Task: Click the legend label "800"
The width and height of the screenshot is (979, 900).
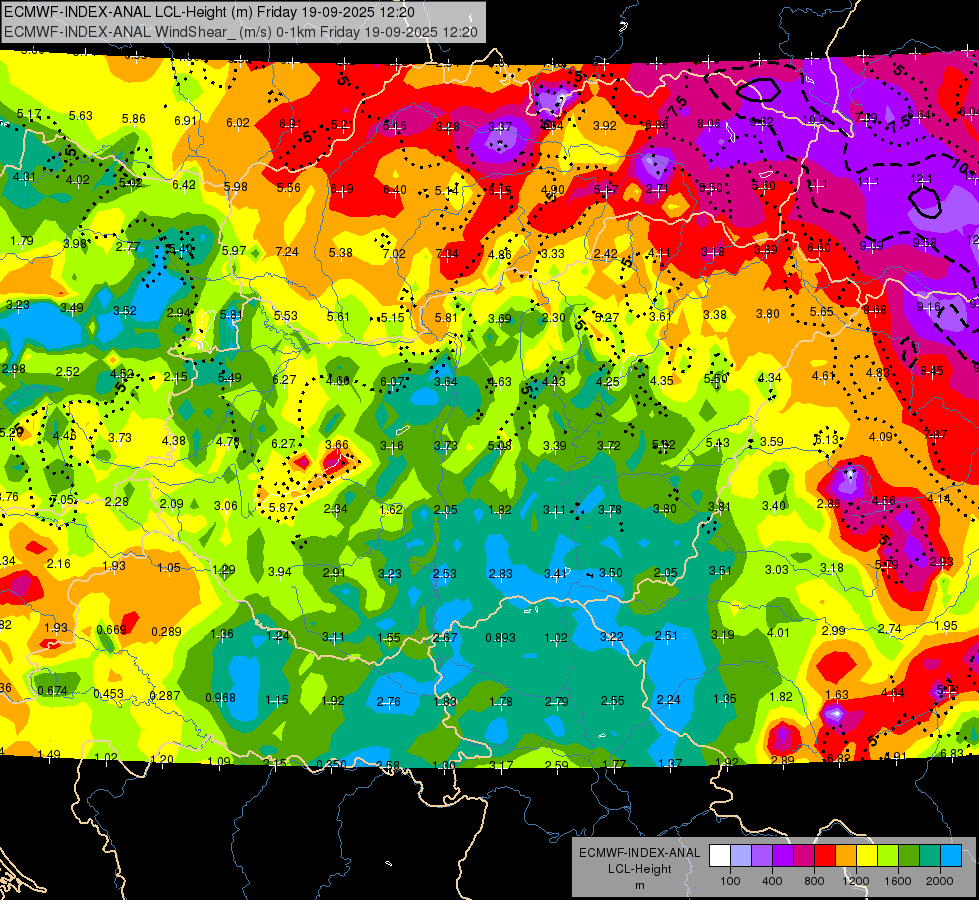Action: (x=814, y=881)
